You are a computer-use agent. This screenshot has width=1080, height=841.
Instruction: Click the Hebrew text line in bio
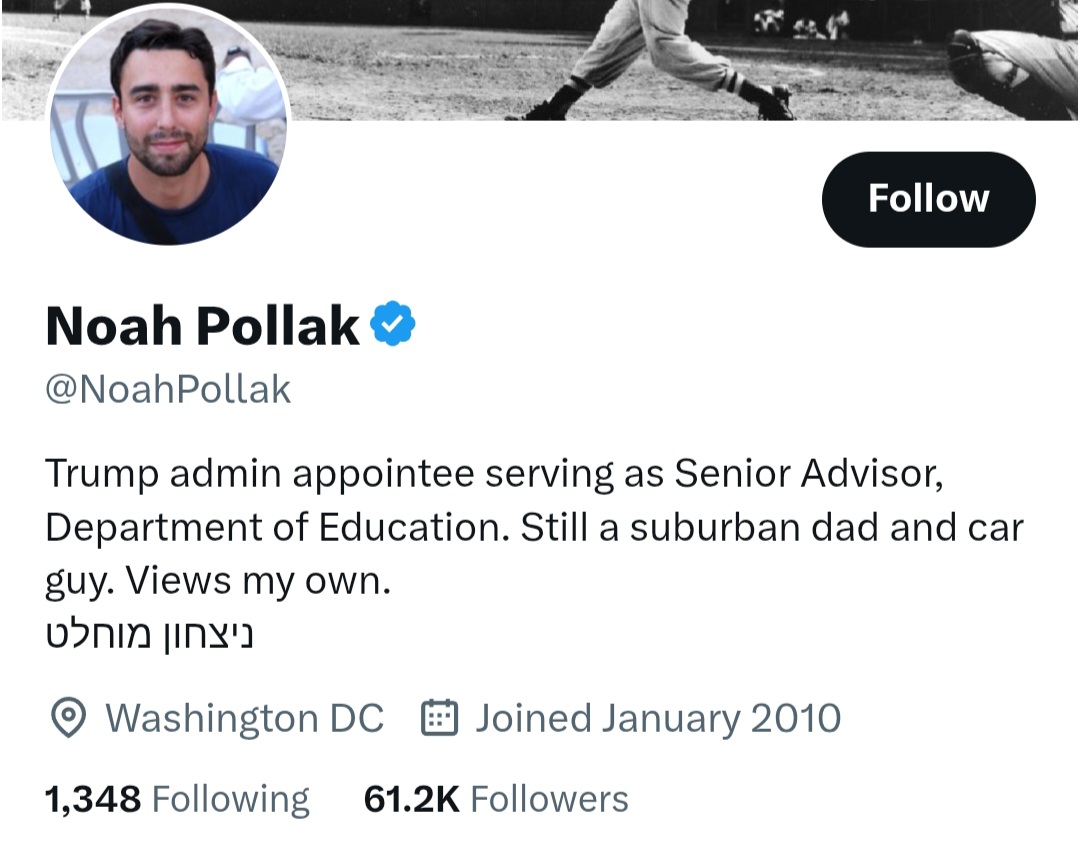tap(150, 634)
